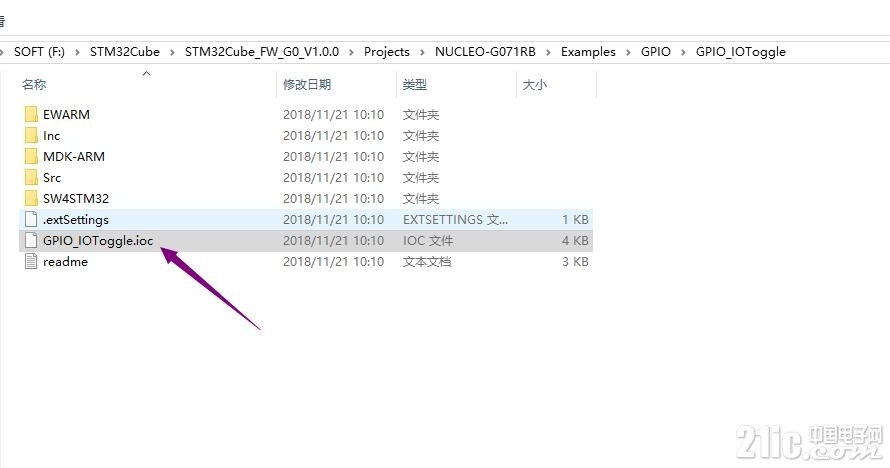Screen dimensions: 890x468
Task: Expand the chevron after SOFT (F:)
Action: coord(77,52)
